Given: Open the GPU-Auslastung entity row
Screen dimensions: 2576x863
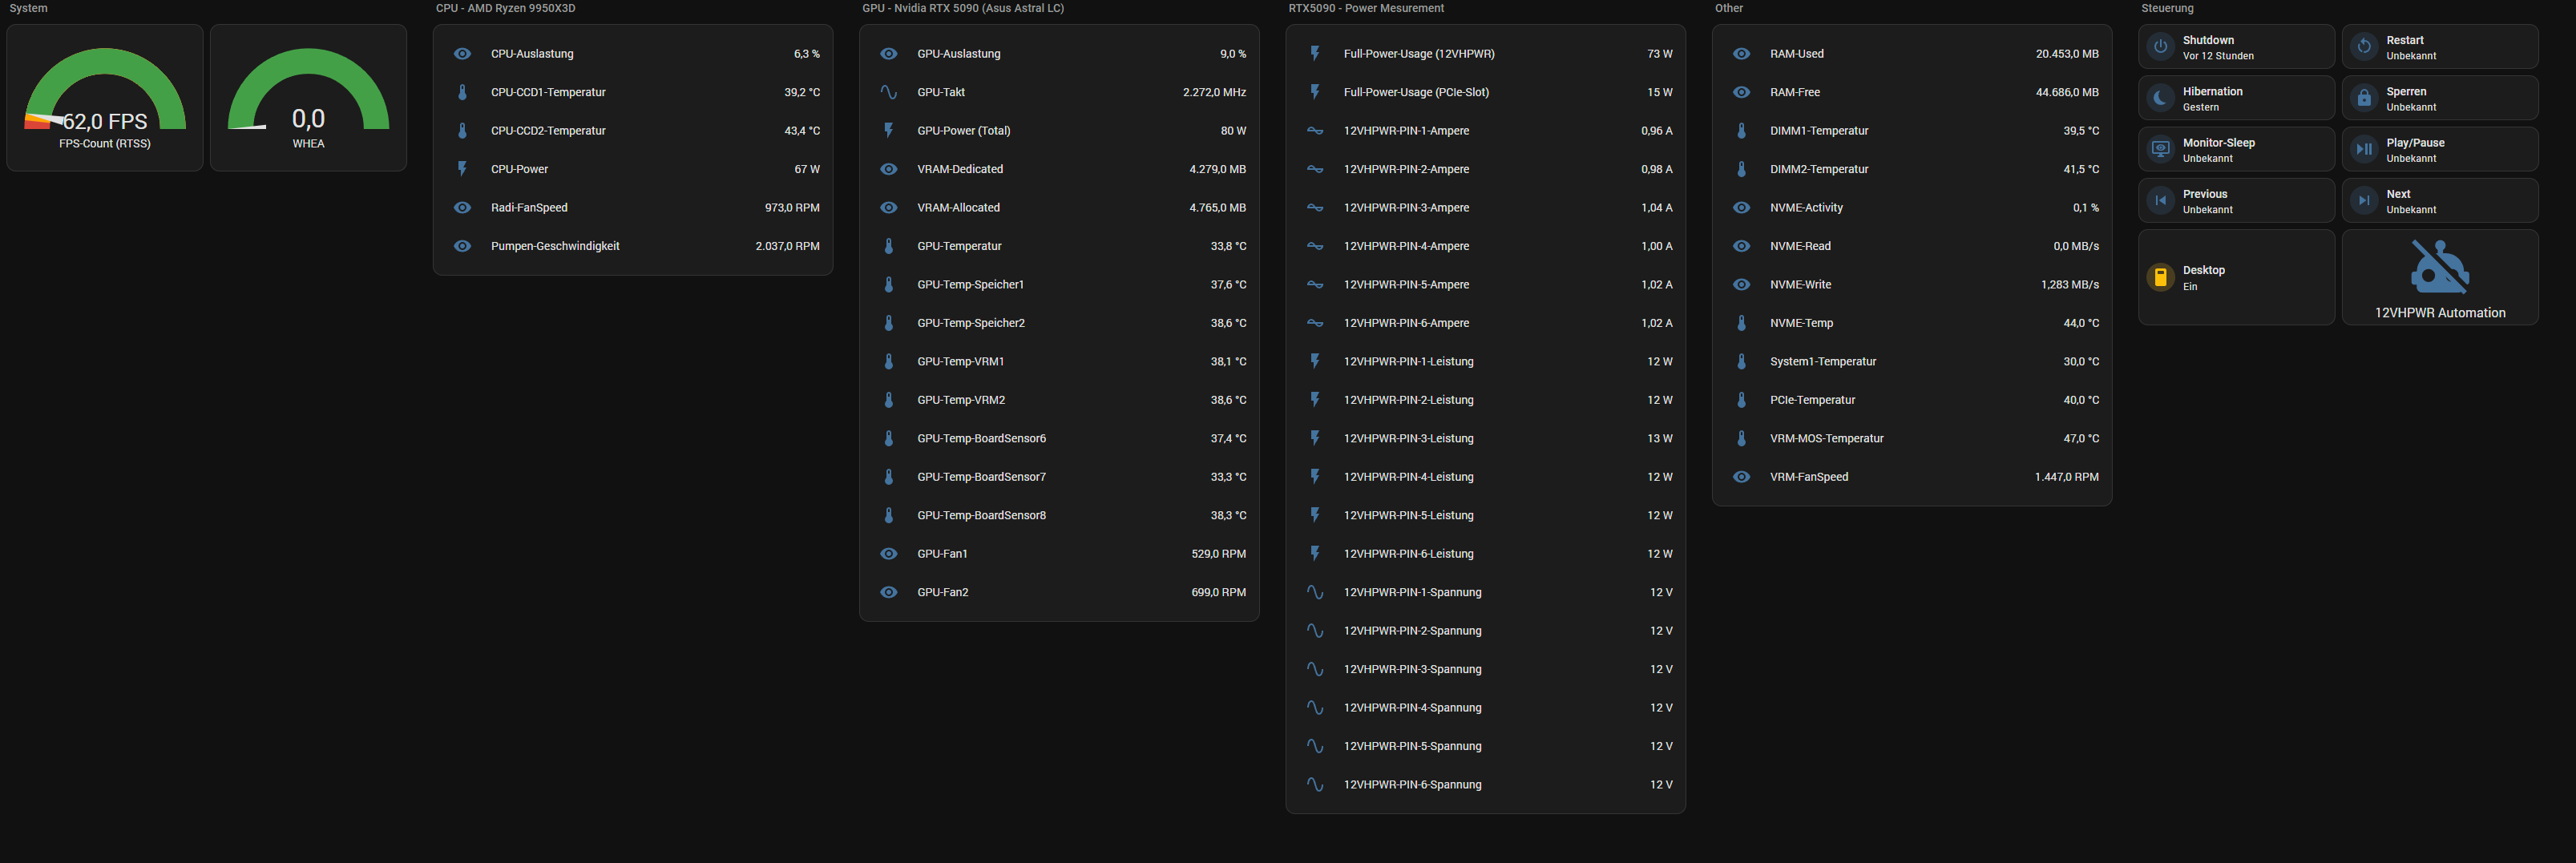Looking at the screenshot, I should (x=1059, y=54).
